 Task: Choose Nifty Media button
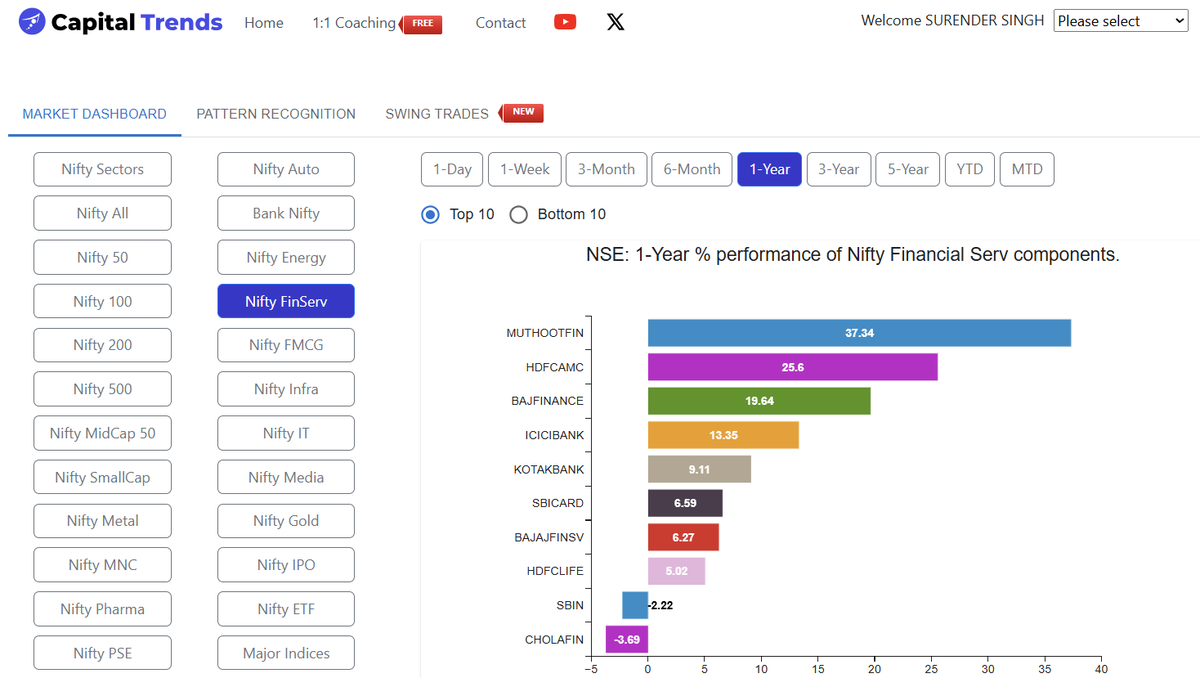click(286, 477)
